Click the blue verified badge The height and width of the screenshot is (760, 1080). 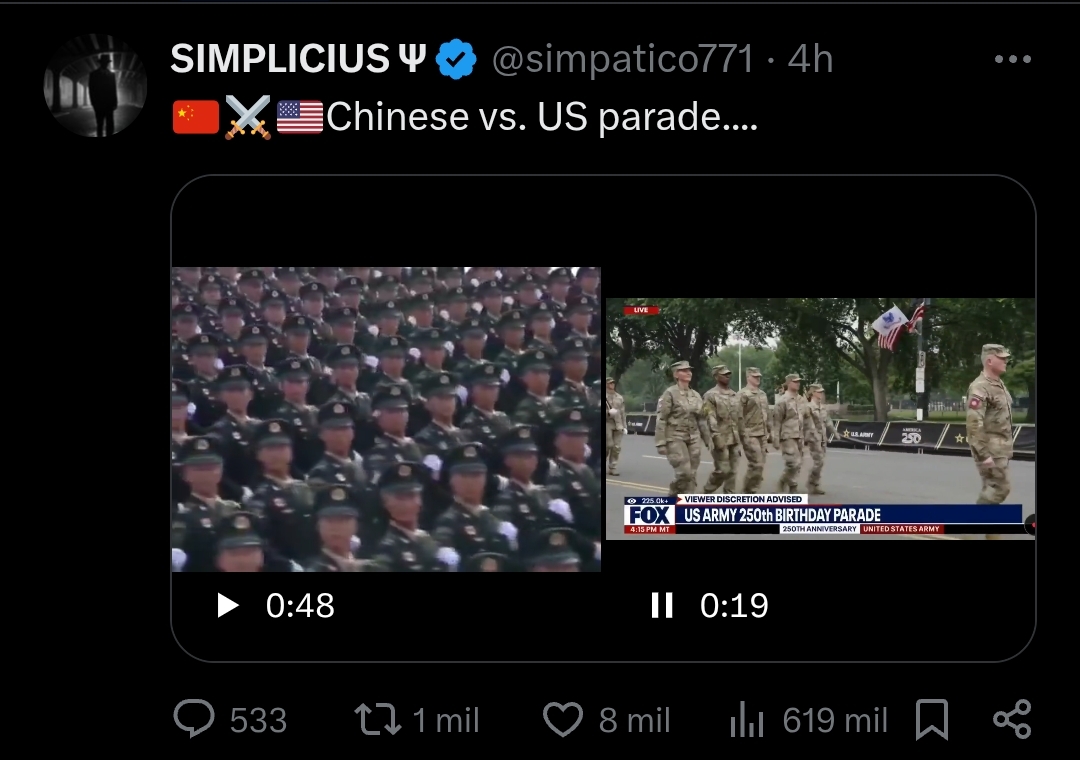pos(455,59)
